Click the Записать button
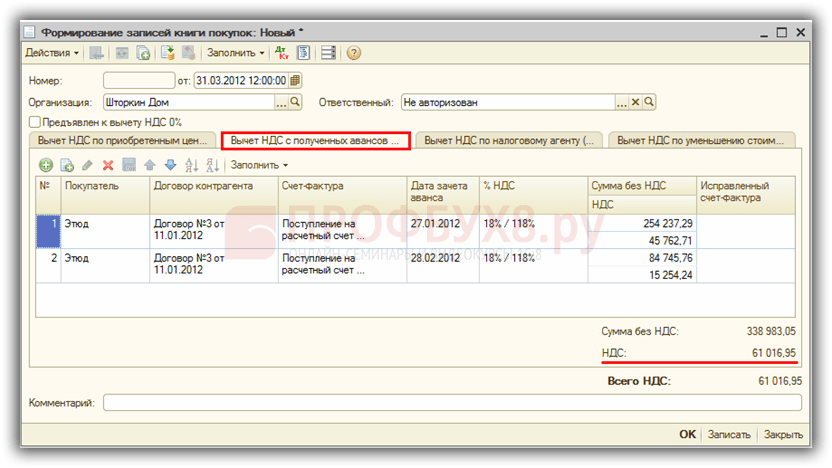This screenshot has height=468, width=832. pos(729,435)
